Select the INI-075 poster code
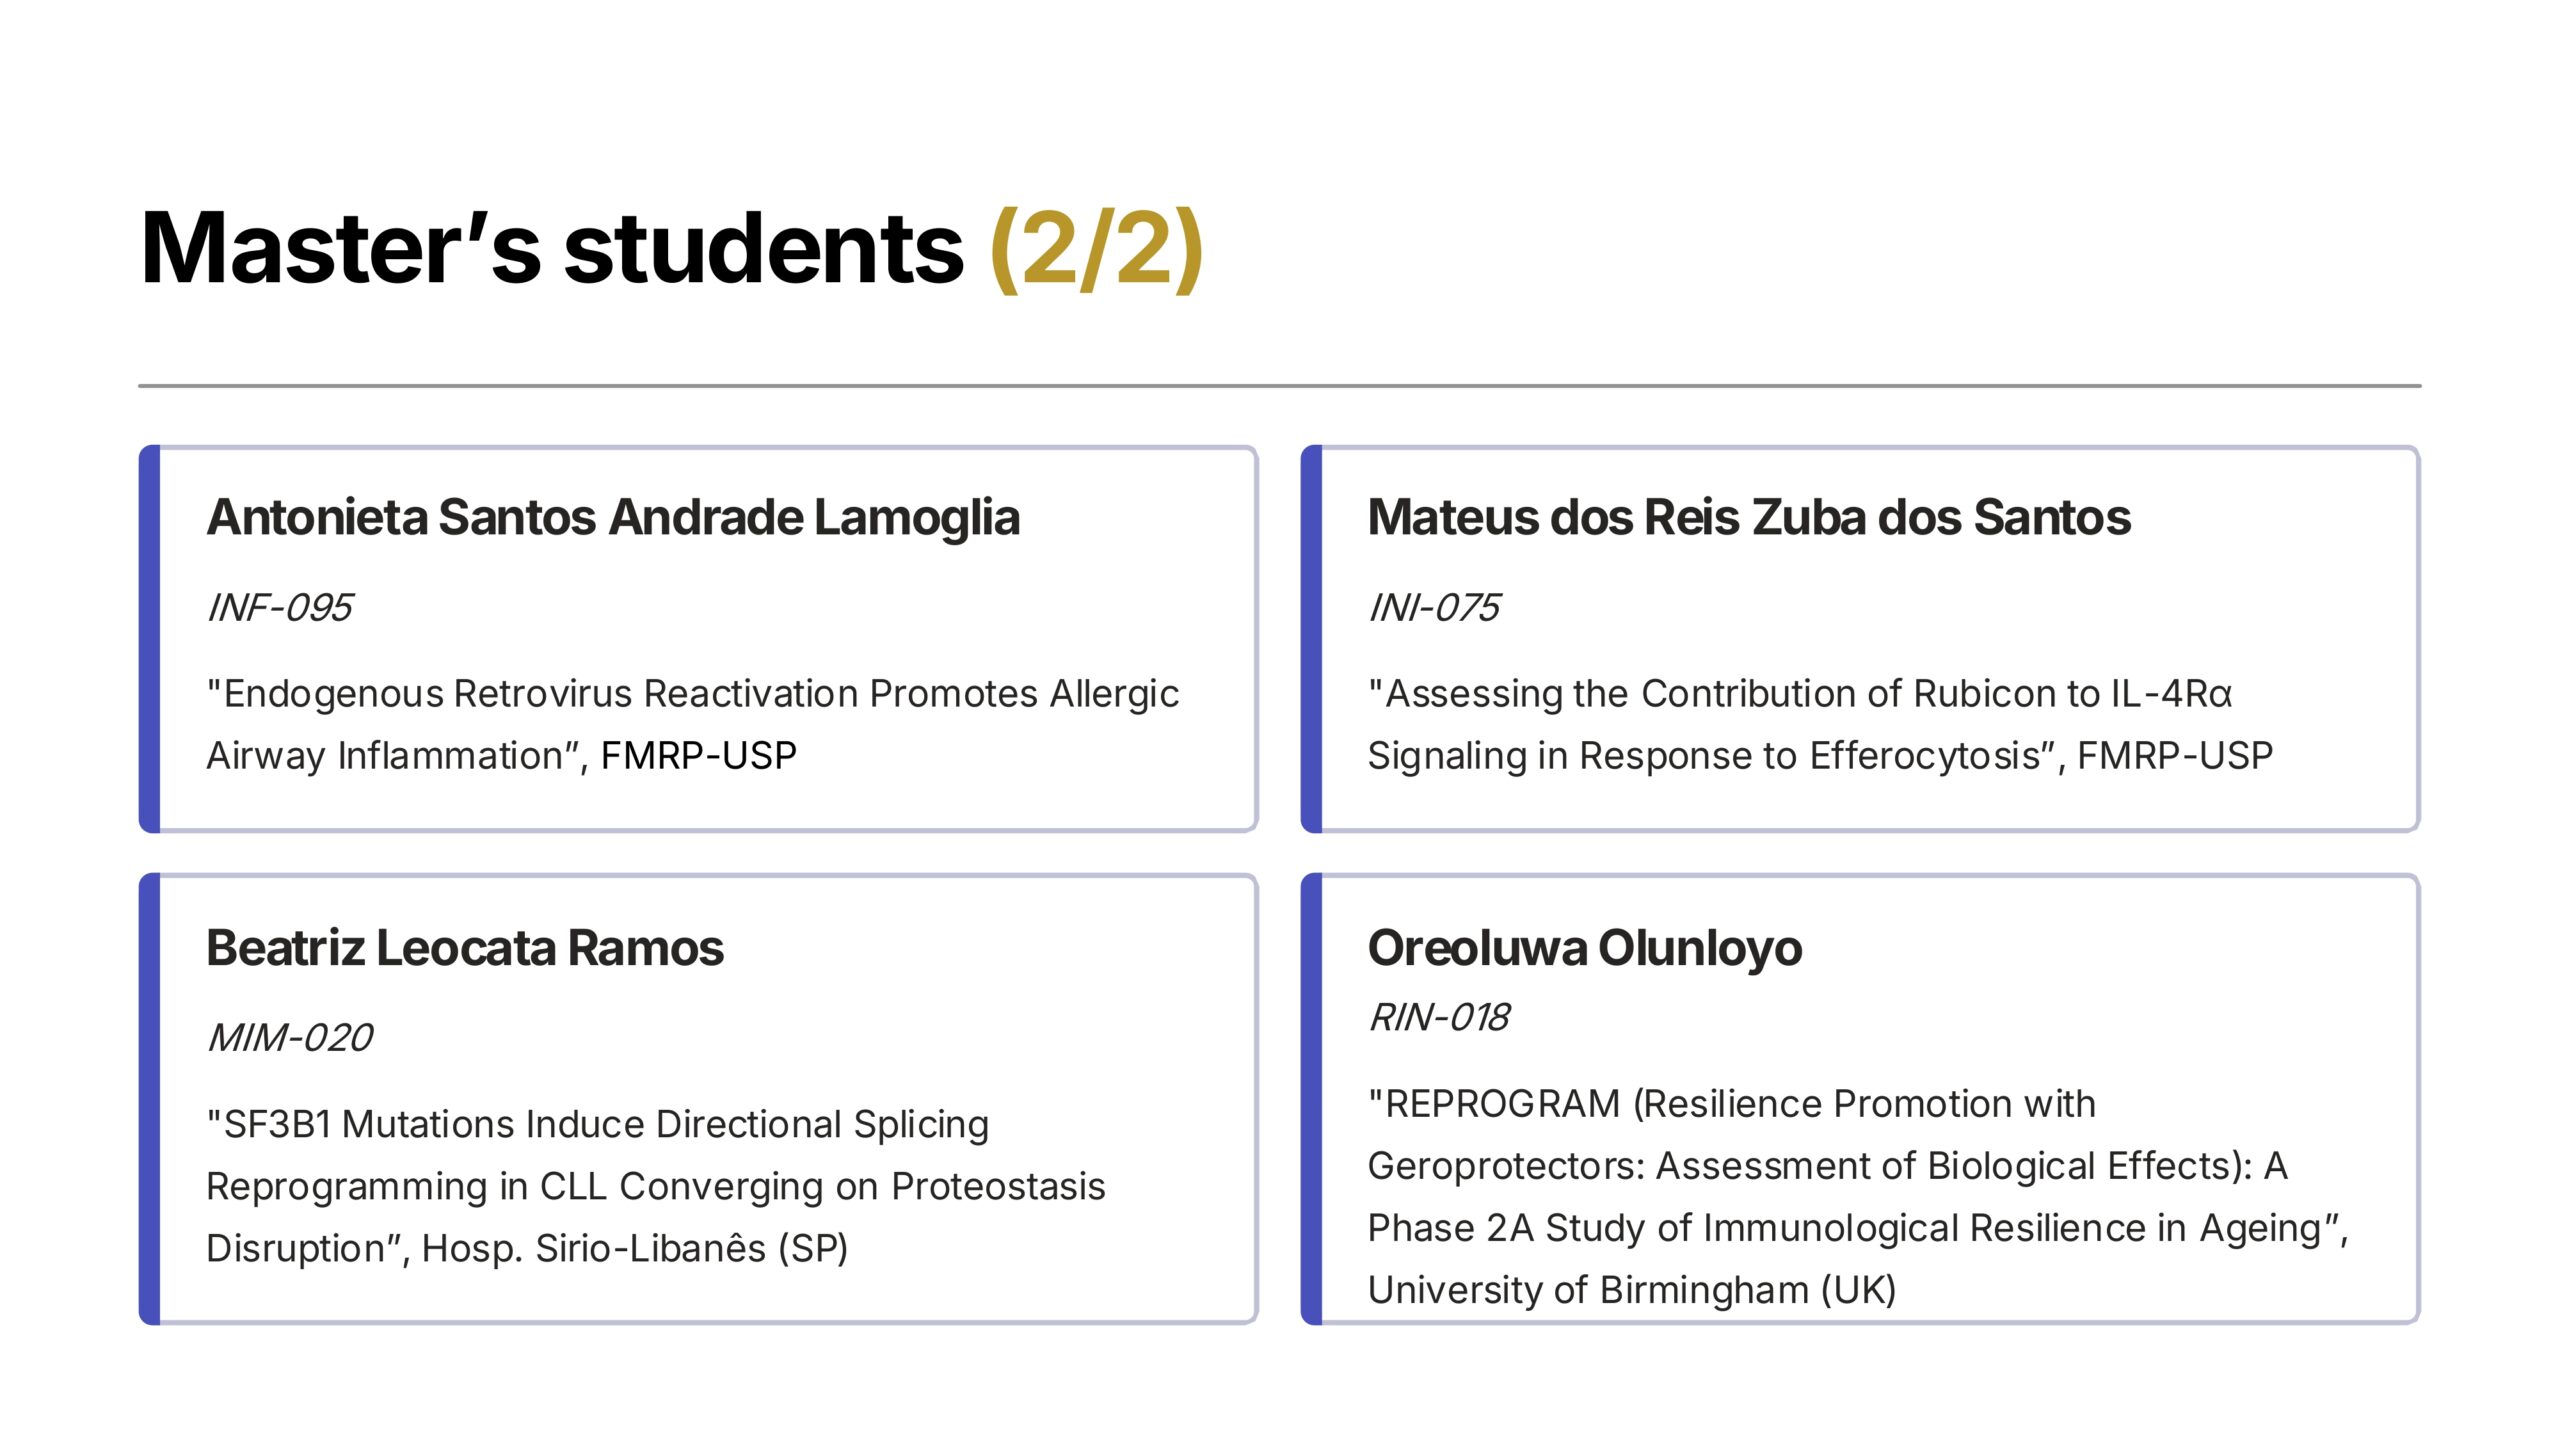The height and width of the screenshot is (1440, 2560). click(x=1433, y=607)
